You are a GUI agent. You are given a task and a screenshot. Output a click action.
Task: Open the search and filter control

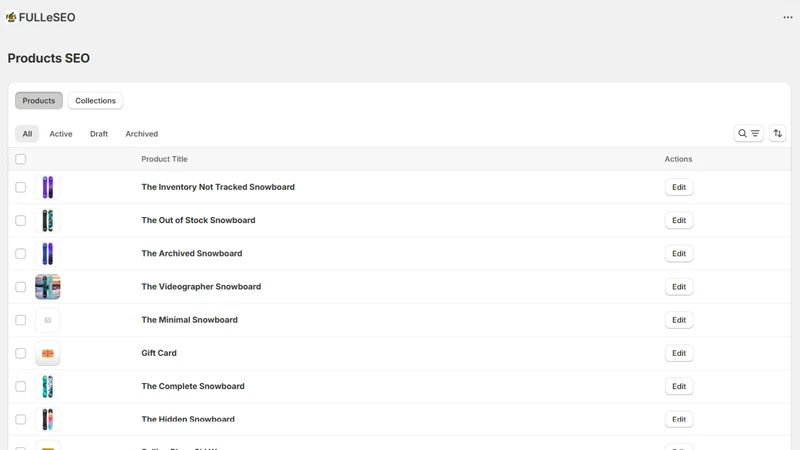click(748, 134)
